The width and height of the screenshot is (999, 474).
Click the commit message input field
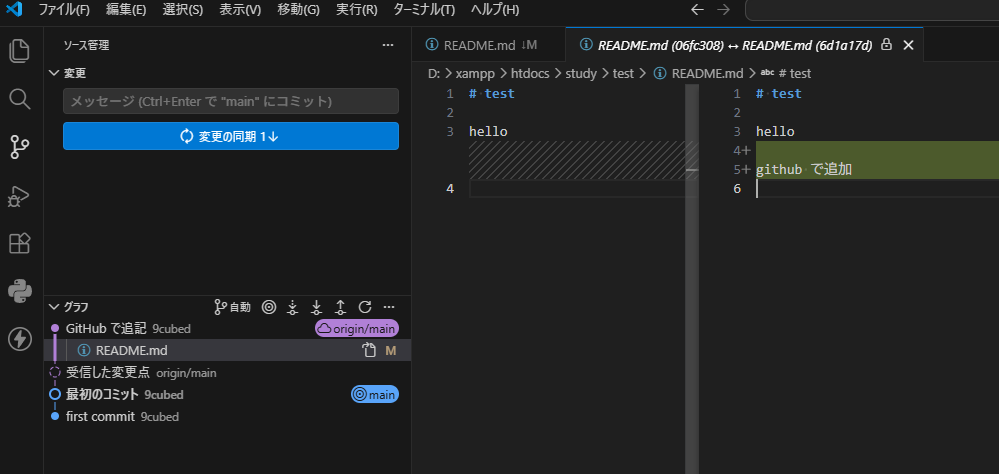tap(230, 101)
